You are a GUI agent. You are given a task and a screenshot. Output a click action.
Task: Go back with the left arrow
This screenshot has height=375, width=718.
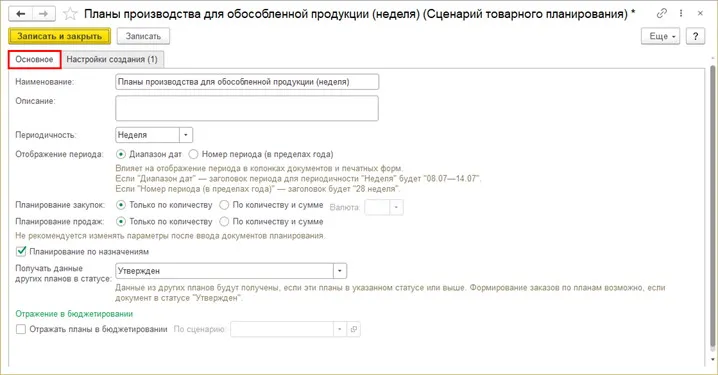pyautogui.click(x=21, y=14)
